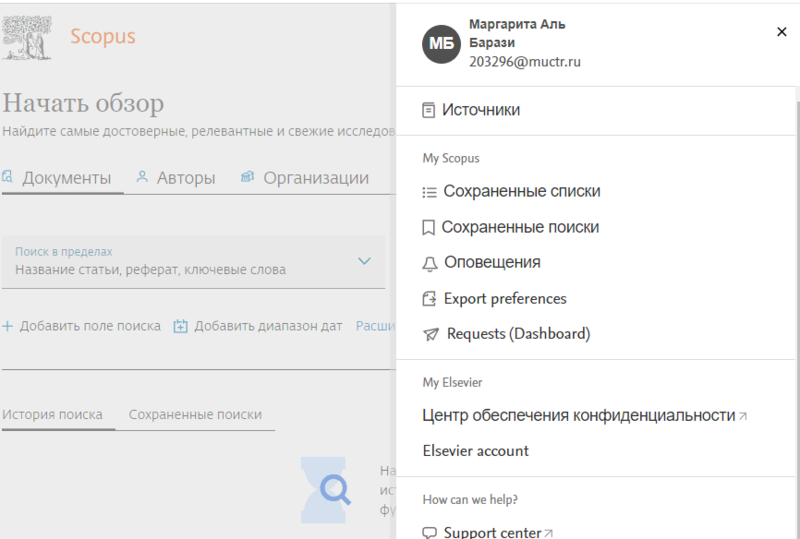Click the bell icon for Оповещения

(430, 264)
